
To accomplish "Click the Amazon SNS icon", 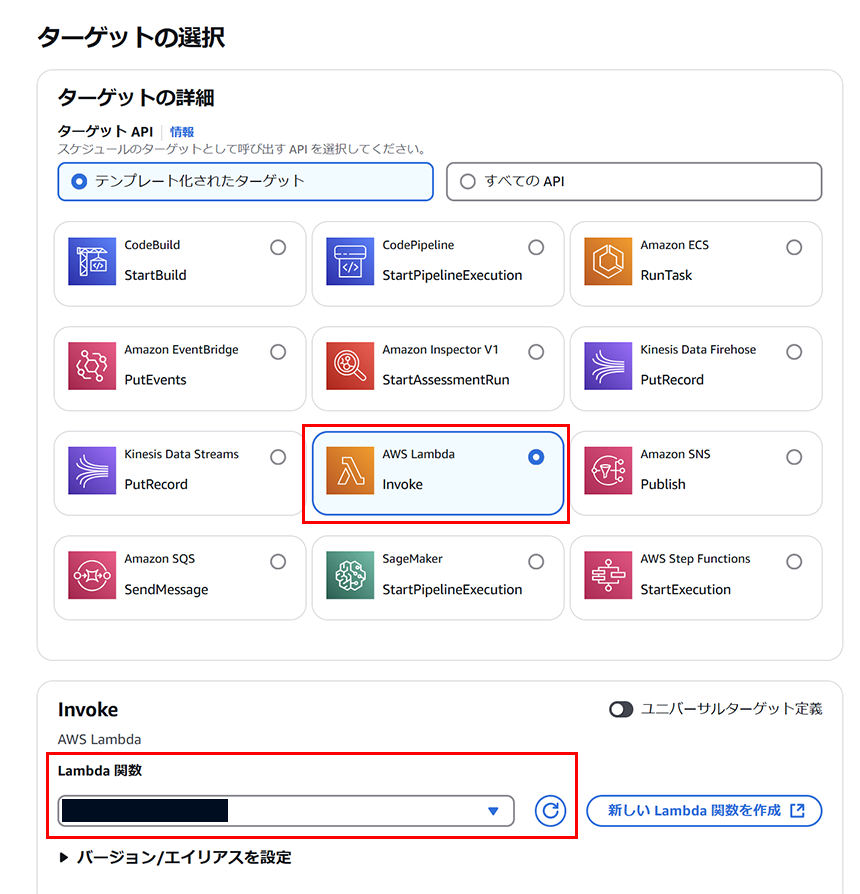I will 608,470.
